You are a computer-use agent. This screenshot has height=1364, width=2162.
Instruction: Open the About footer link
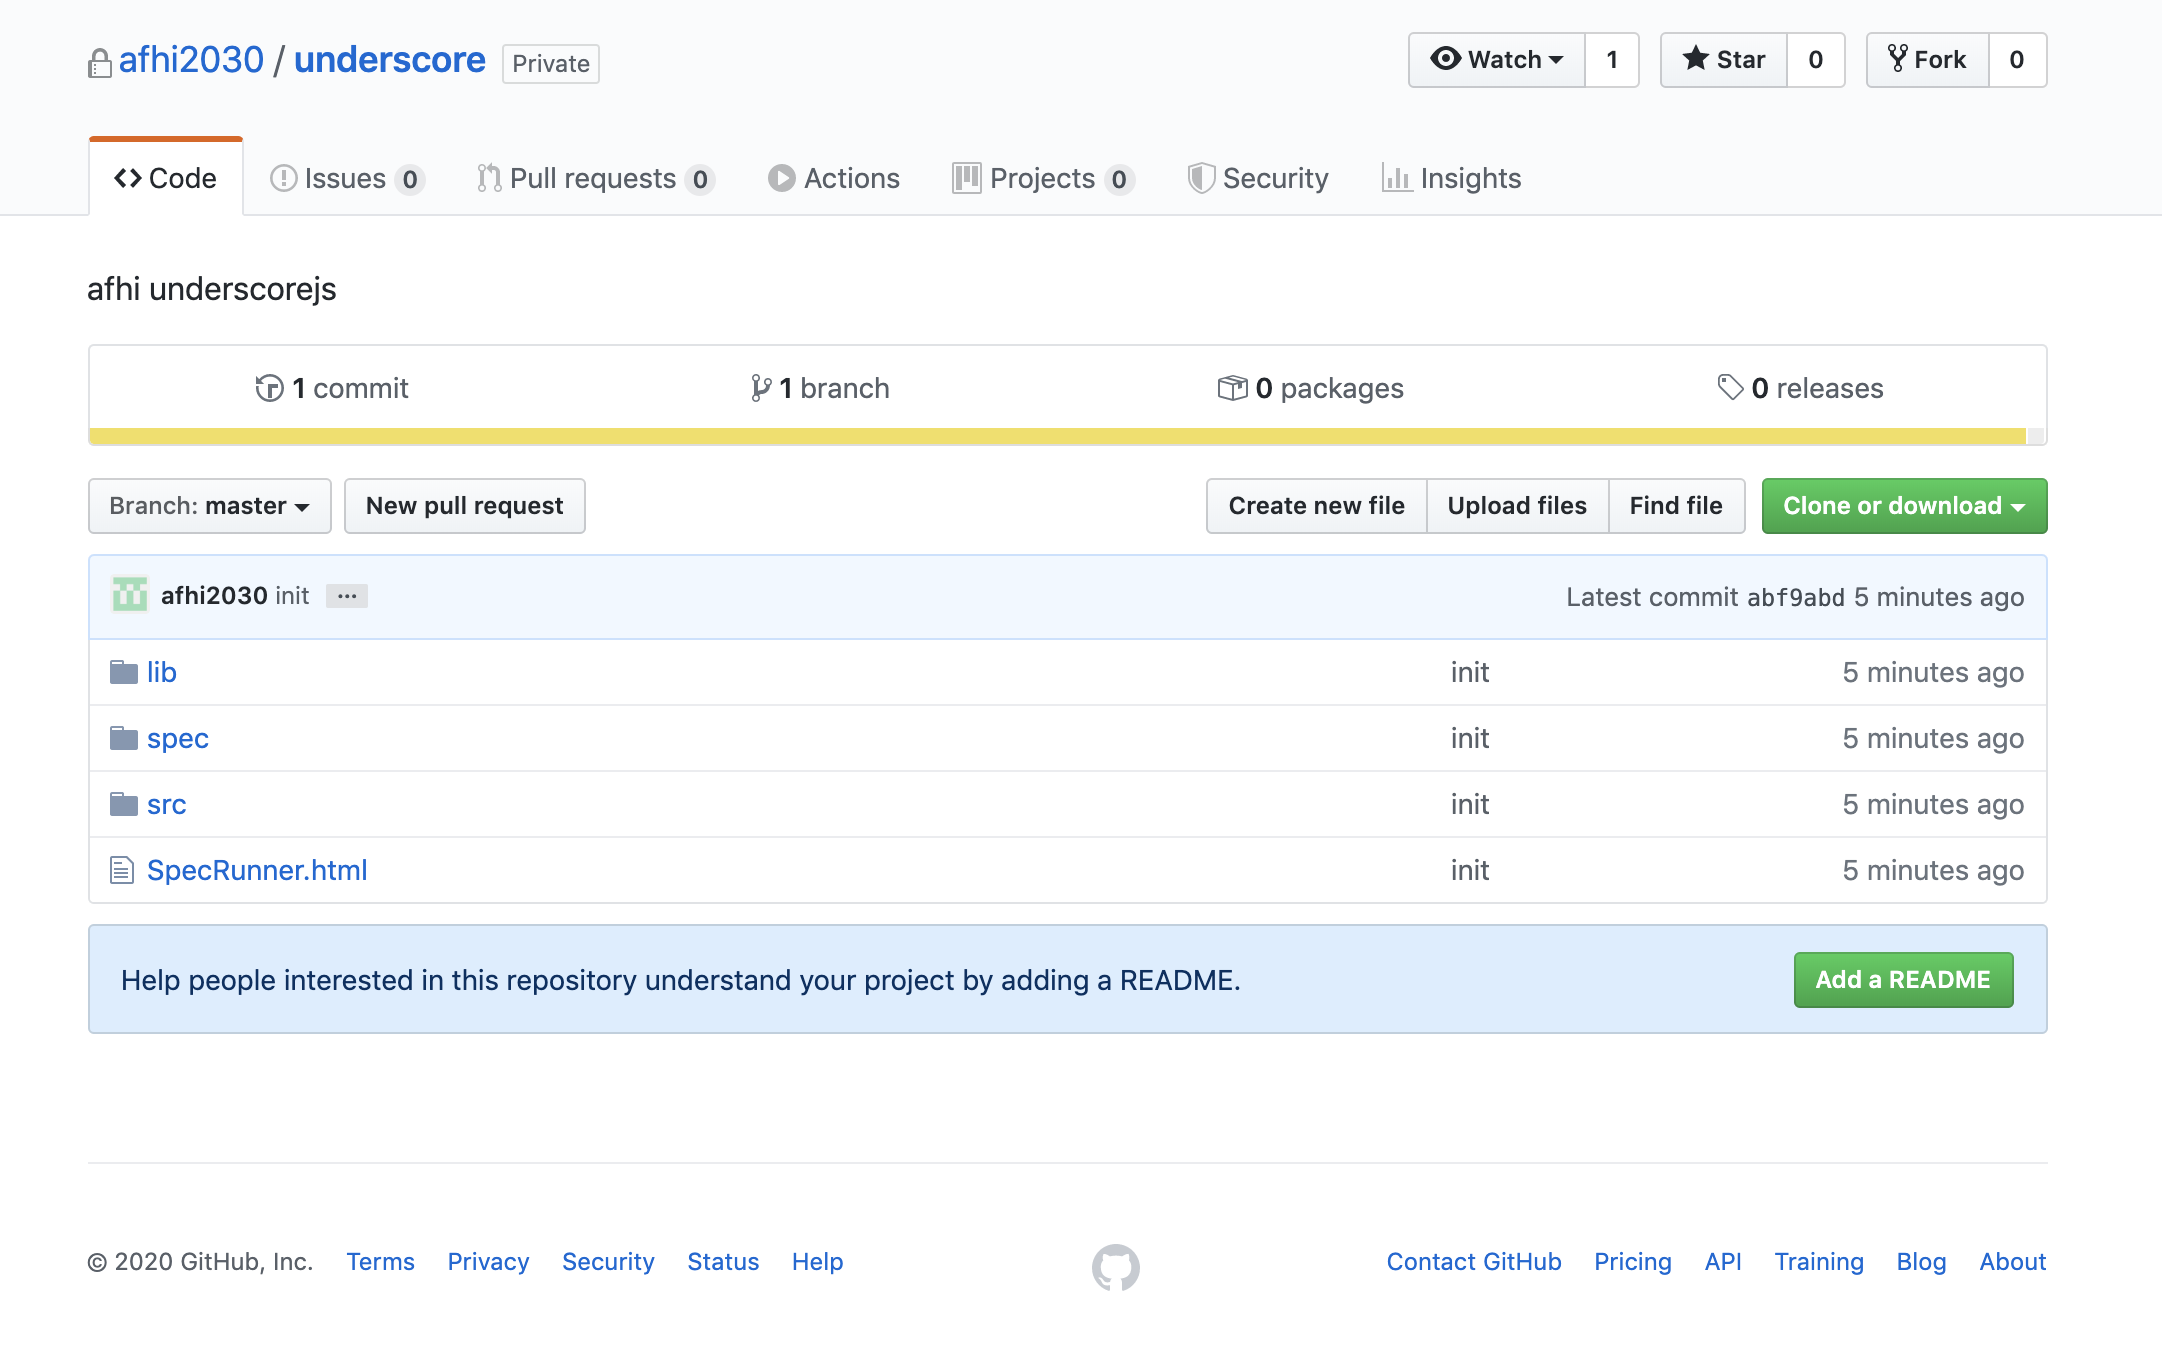click(x=2013, y=1262)
